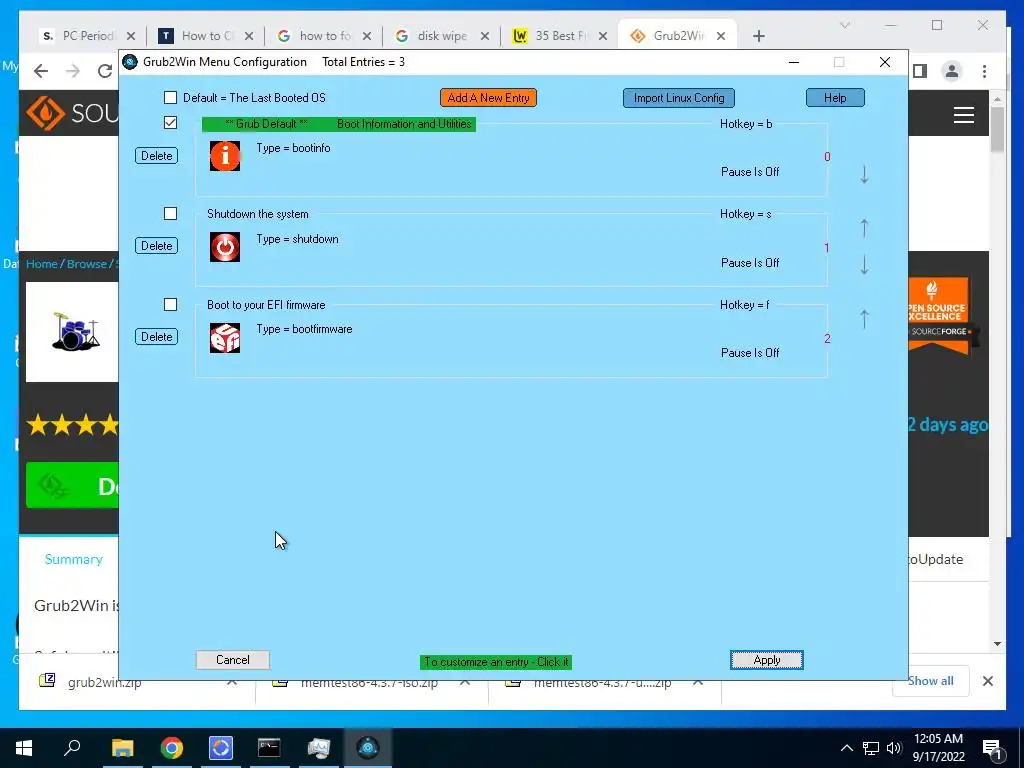This screenshot has height=768, width=1024.
Task: Show hidden system tray icons
Action: pyautogui.click(x=846, y=748)
